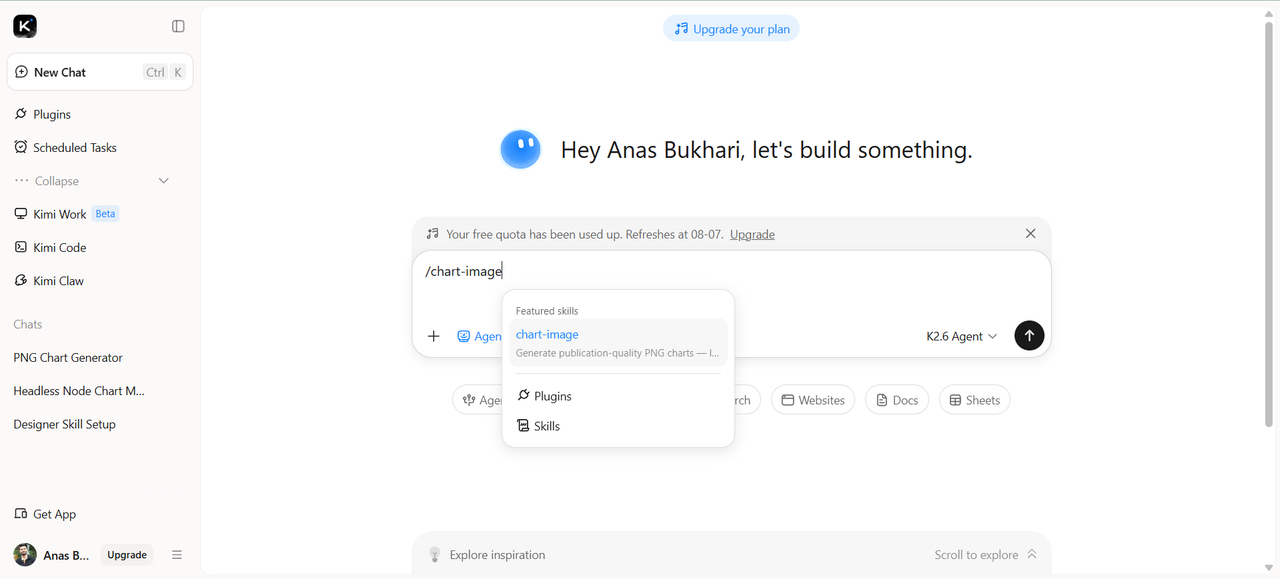Start a New Chat

coord(100,72)
